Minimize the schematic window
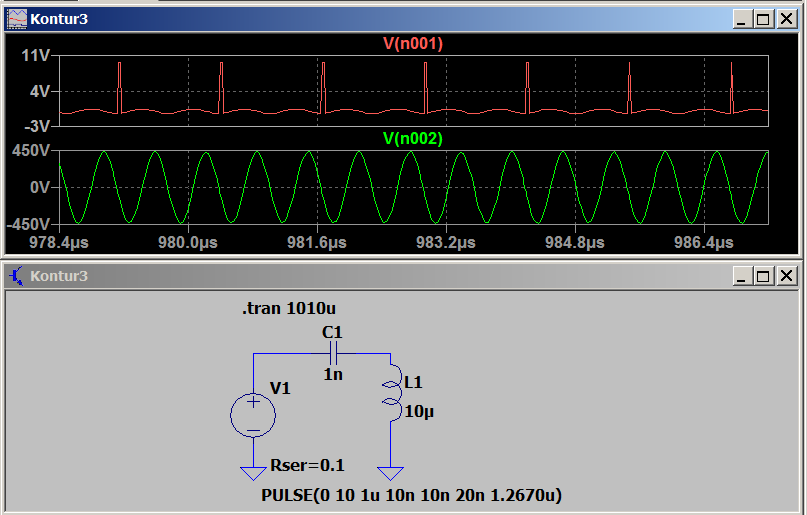This screenshot has height=515, width=807. coord(741,276)
